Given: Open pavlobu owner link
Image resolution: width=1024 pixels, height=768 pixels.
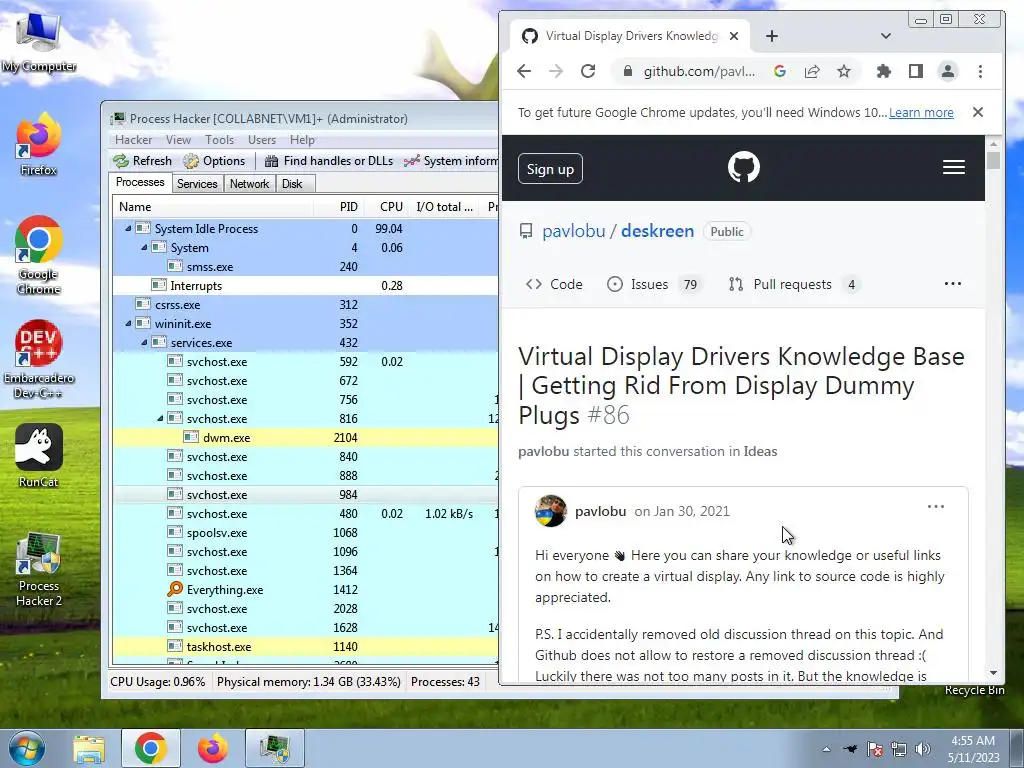Looking at the screenshot, I should pyautogui.click(x=573, y=231).
